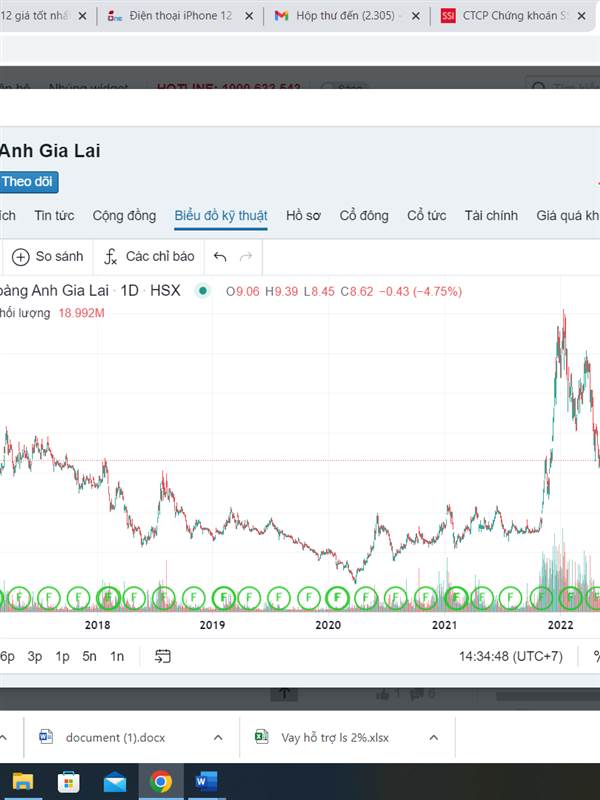Viewport: 600px width, 800px height.
Task: Open Vay hỗ trợ ls 2%.xlsx download
Action: click(335, 738)
